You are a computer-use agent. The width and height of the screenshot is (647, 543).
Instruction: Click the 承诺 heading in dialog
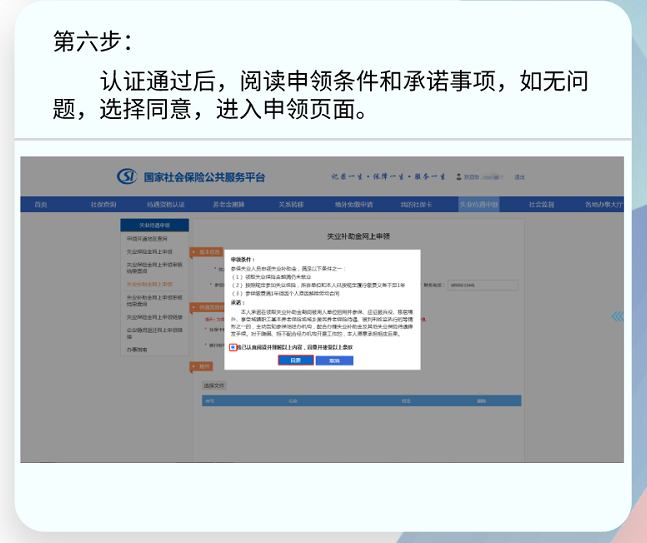click(238, 303)
